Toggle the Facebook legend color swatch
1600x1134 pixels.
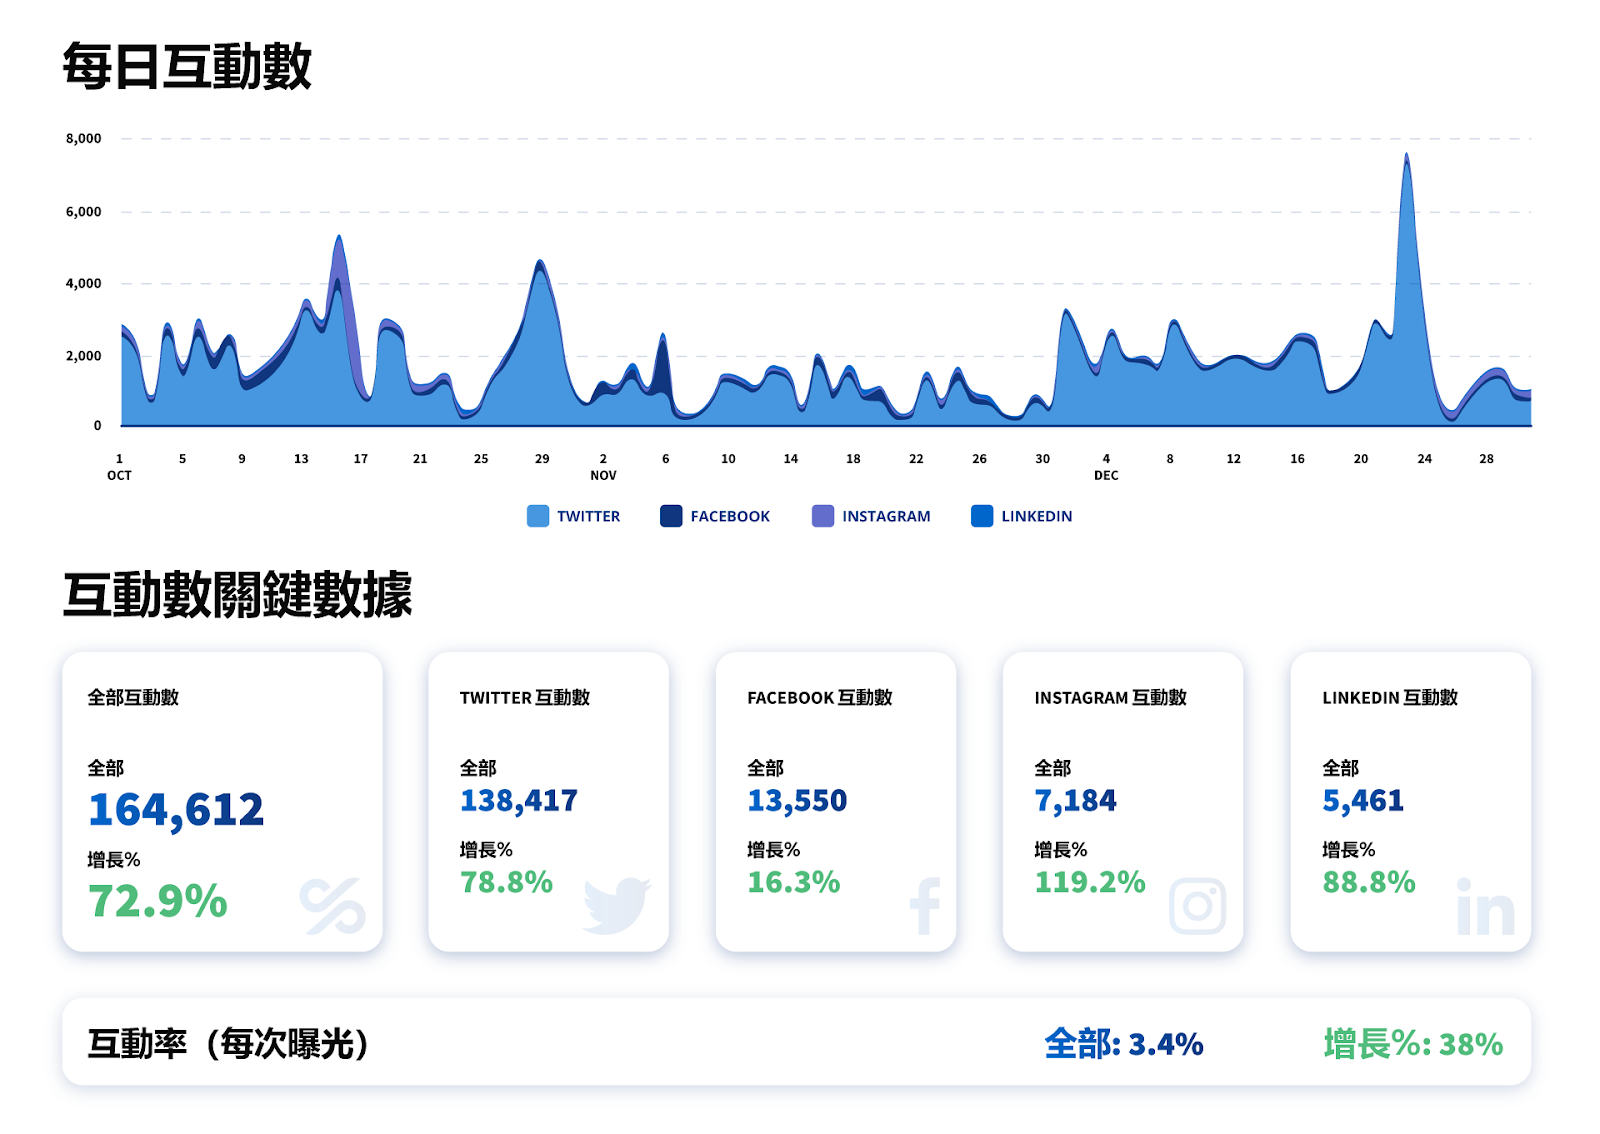(x=671, y=516)
